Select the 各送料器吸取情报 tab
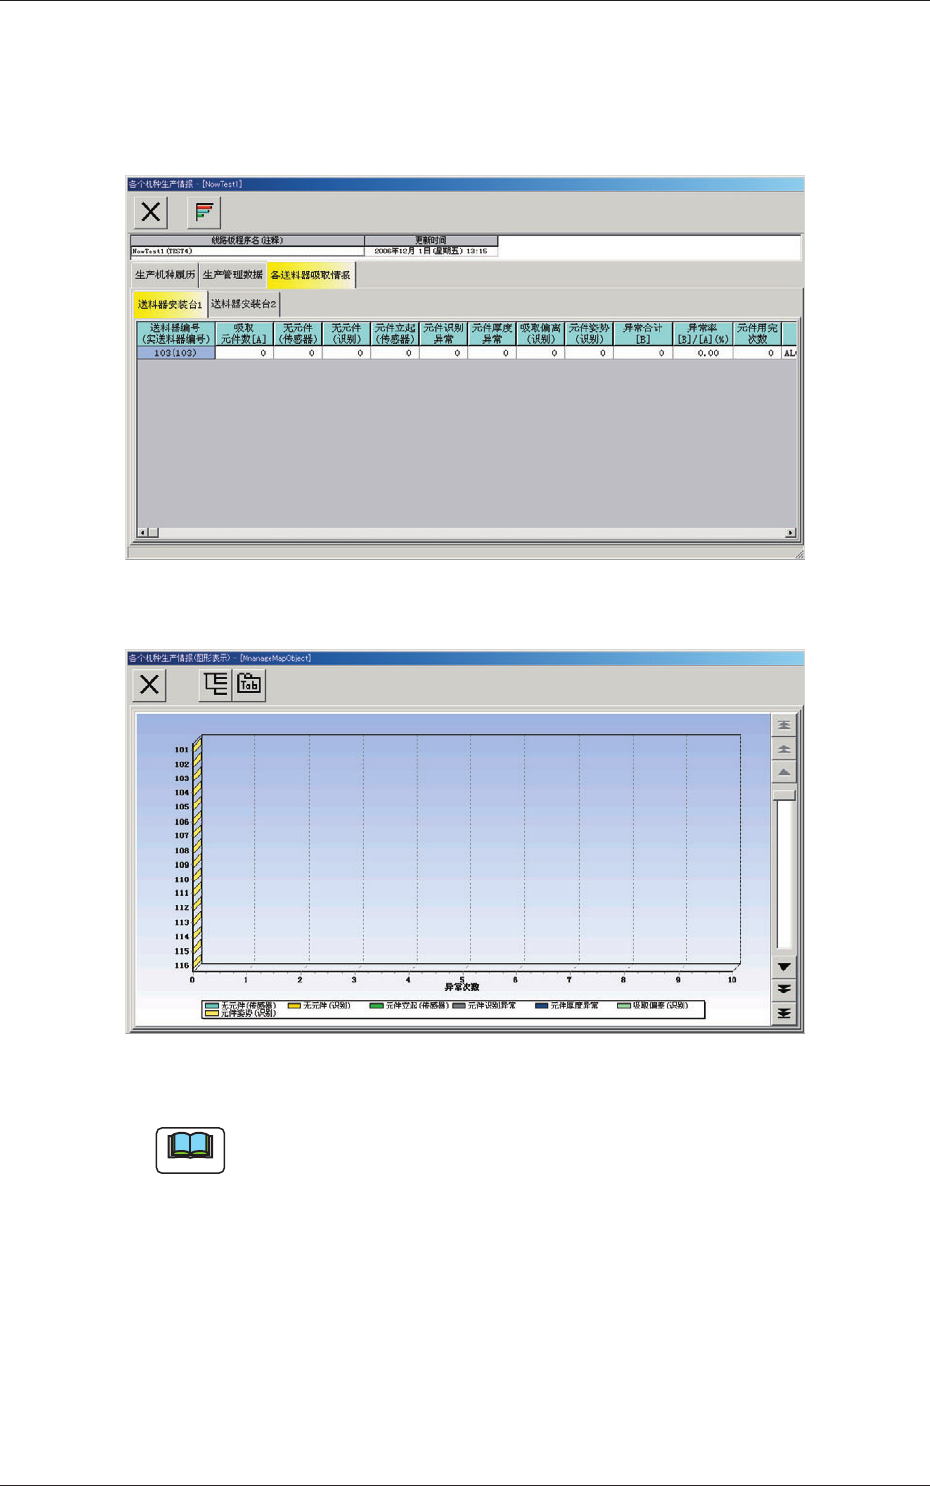The height and width of the screenshot is (1486, 930). [311, 275]
